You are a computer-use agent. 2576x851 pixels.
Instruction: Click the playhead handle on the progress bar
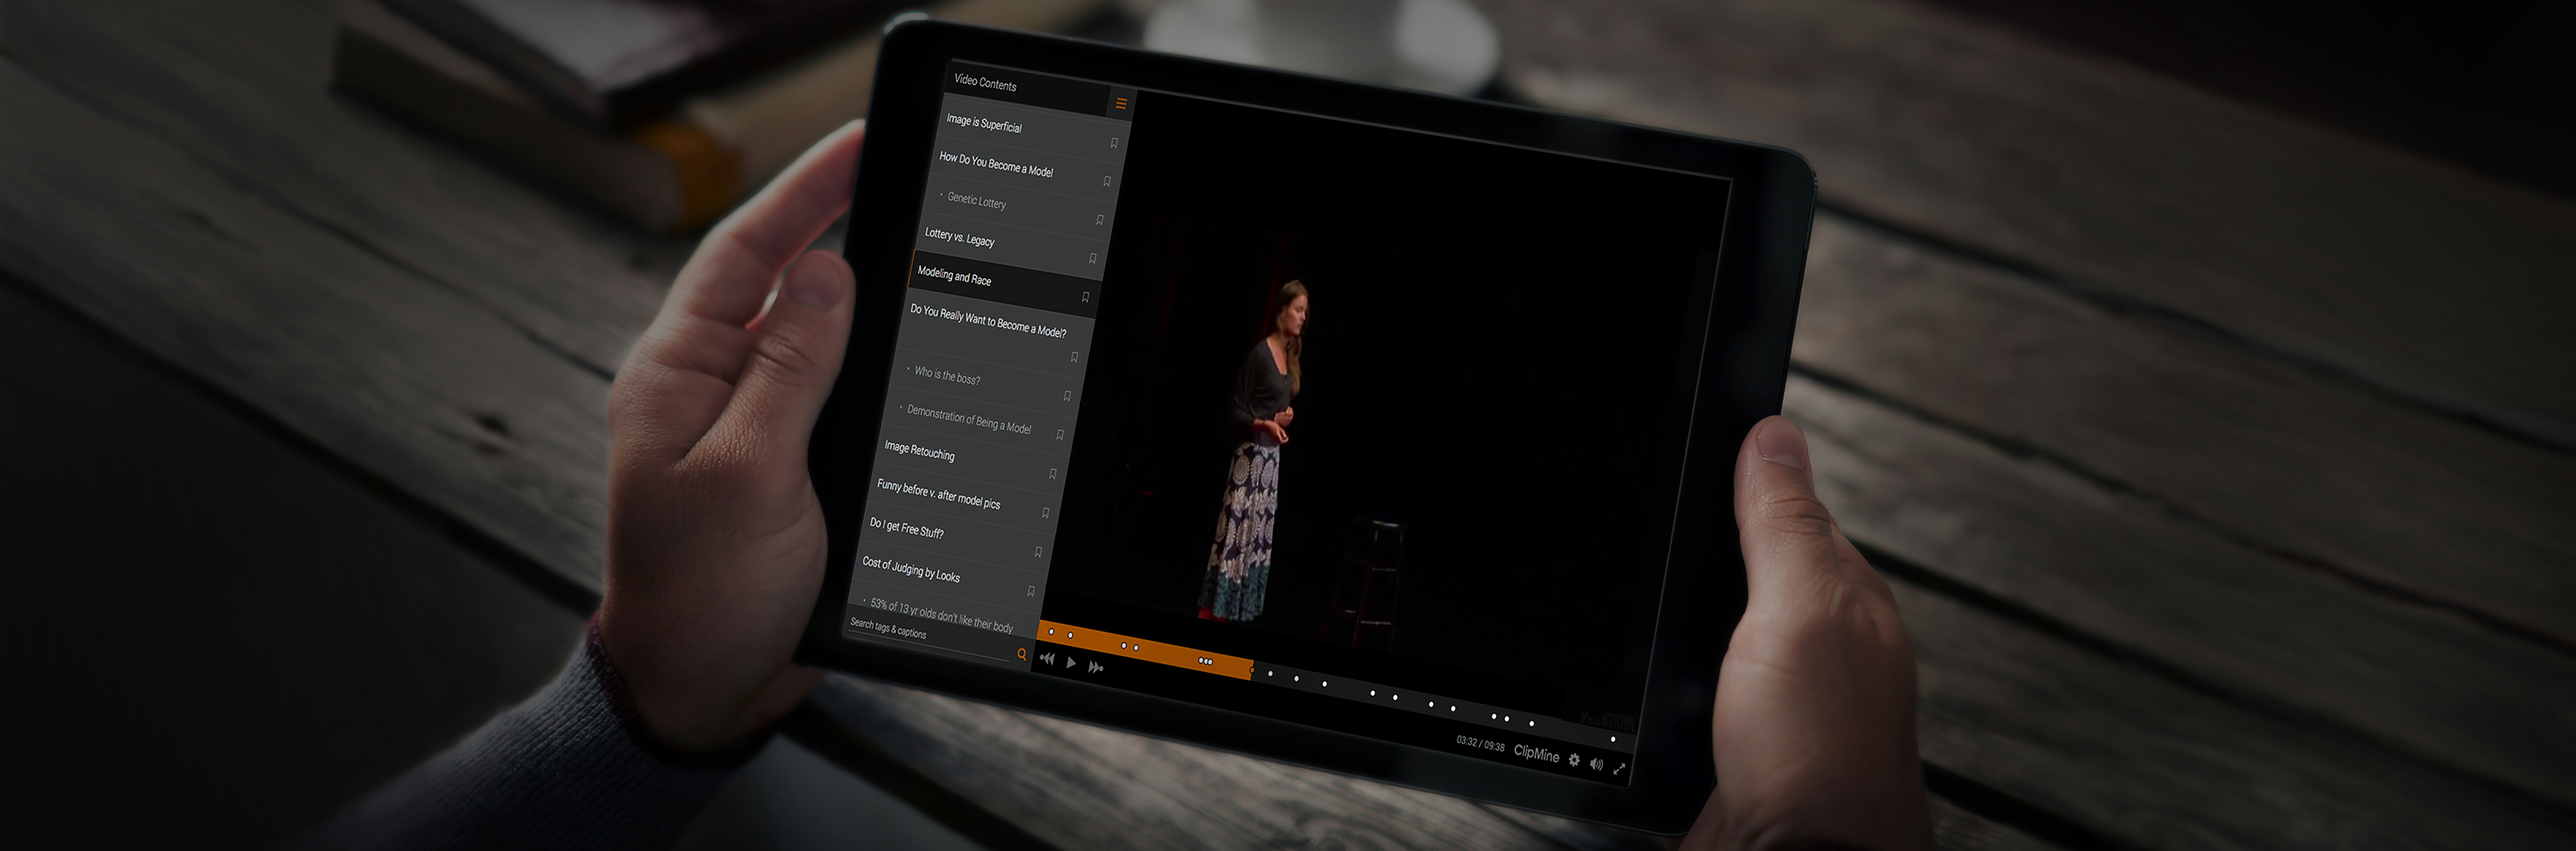tap(1251, 670)
